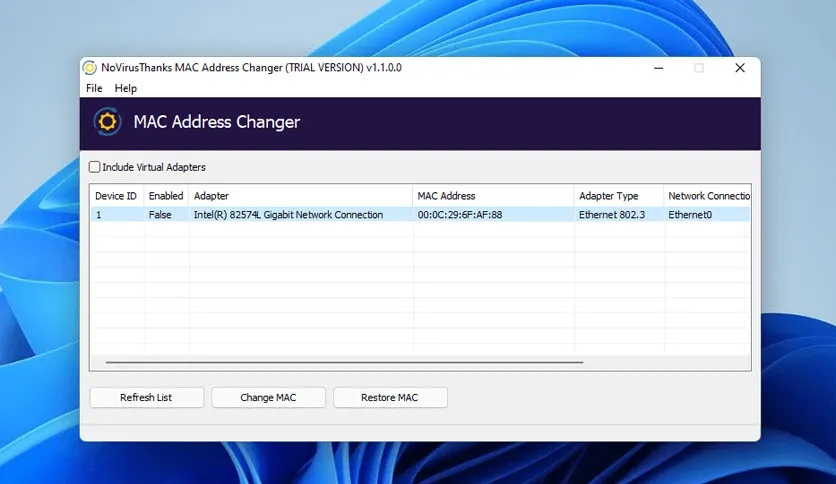
Task: Sort by the Enabled column header
Action: 166,196
